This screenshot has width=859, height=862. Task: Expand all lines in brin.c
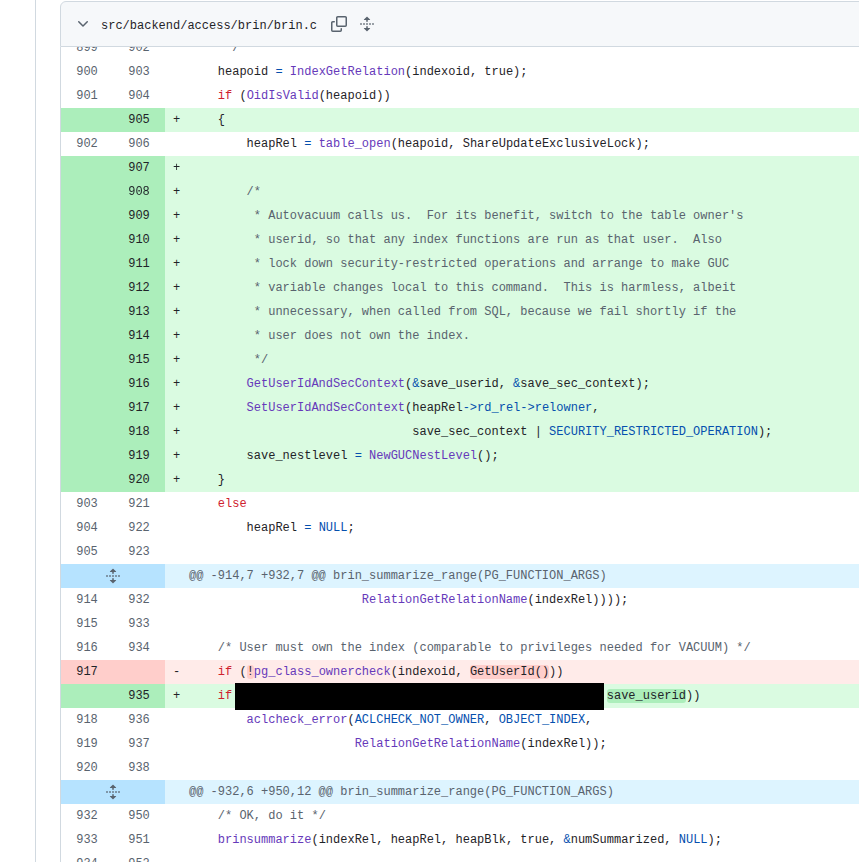point(367,24)
